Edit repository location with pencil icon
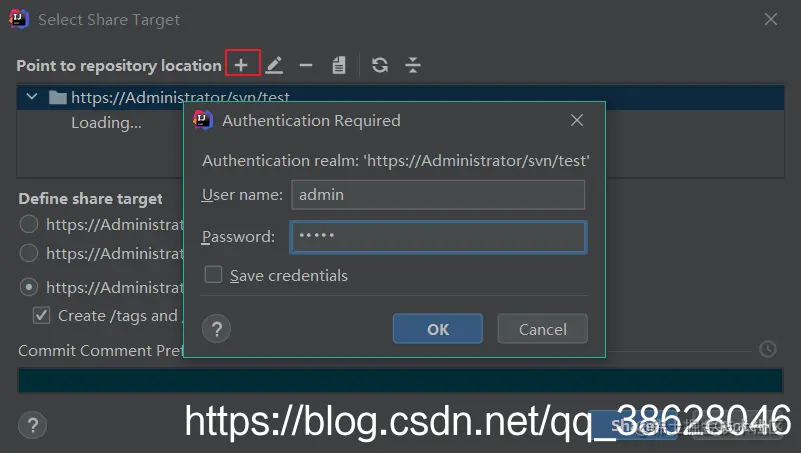The height and width of the screenshot is (453, 801). point(274,65)
